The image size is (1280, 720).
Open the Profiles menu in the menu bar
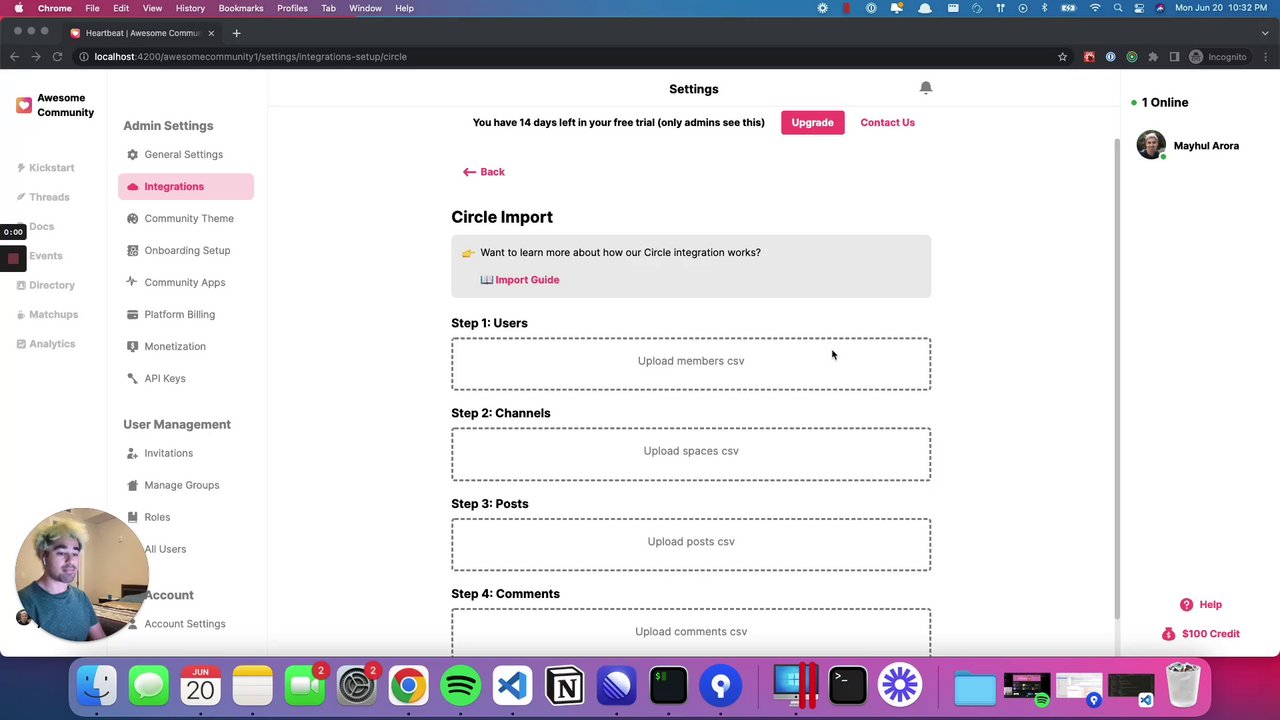292,8
